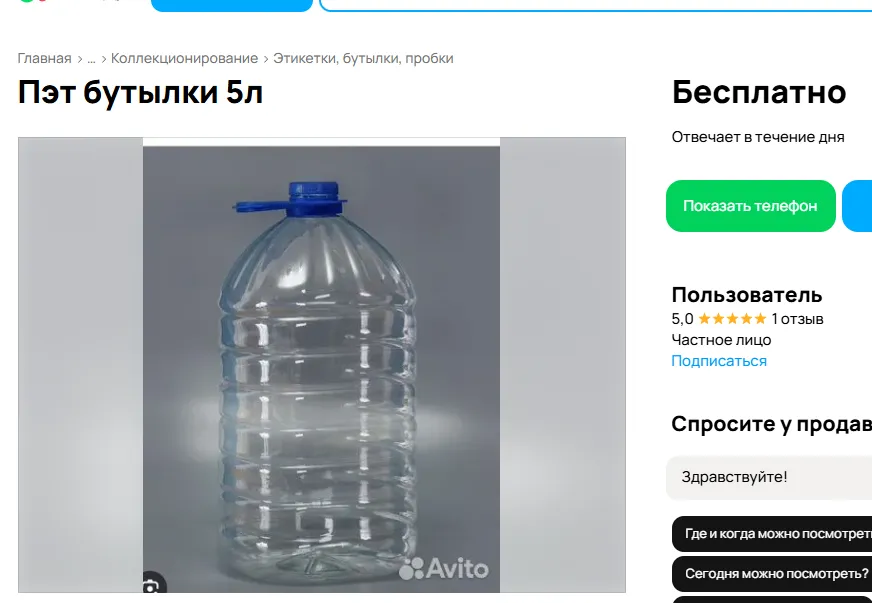Open Этикетки, бутылки, пробки breadcrumb
The image size is (872, 603).
coord(363,58)
